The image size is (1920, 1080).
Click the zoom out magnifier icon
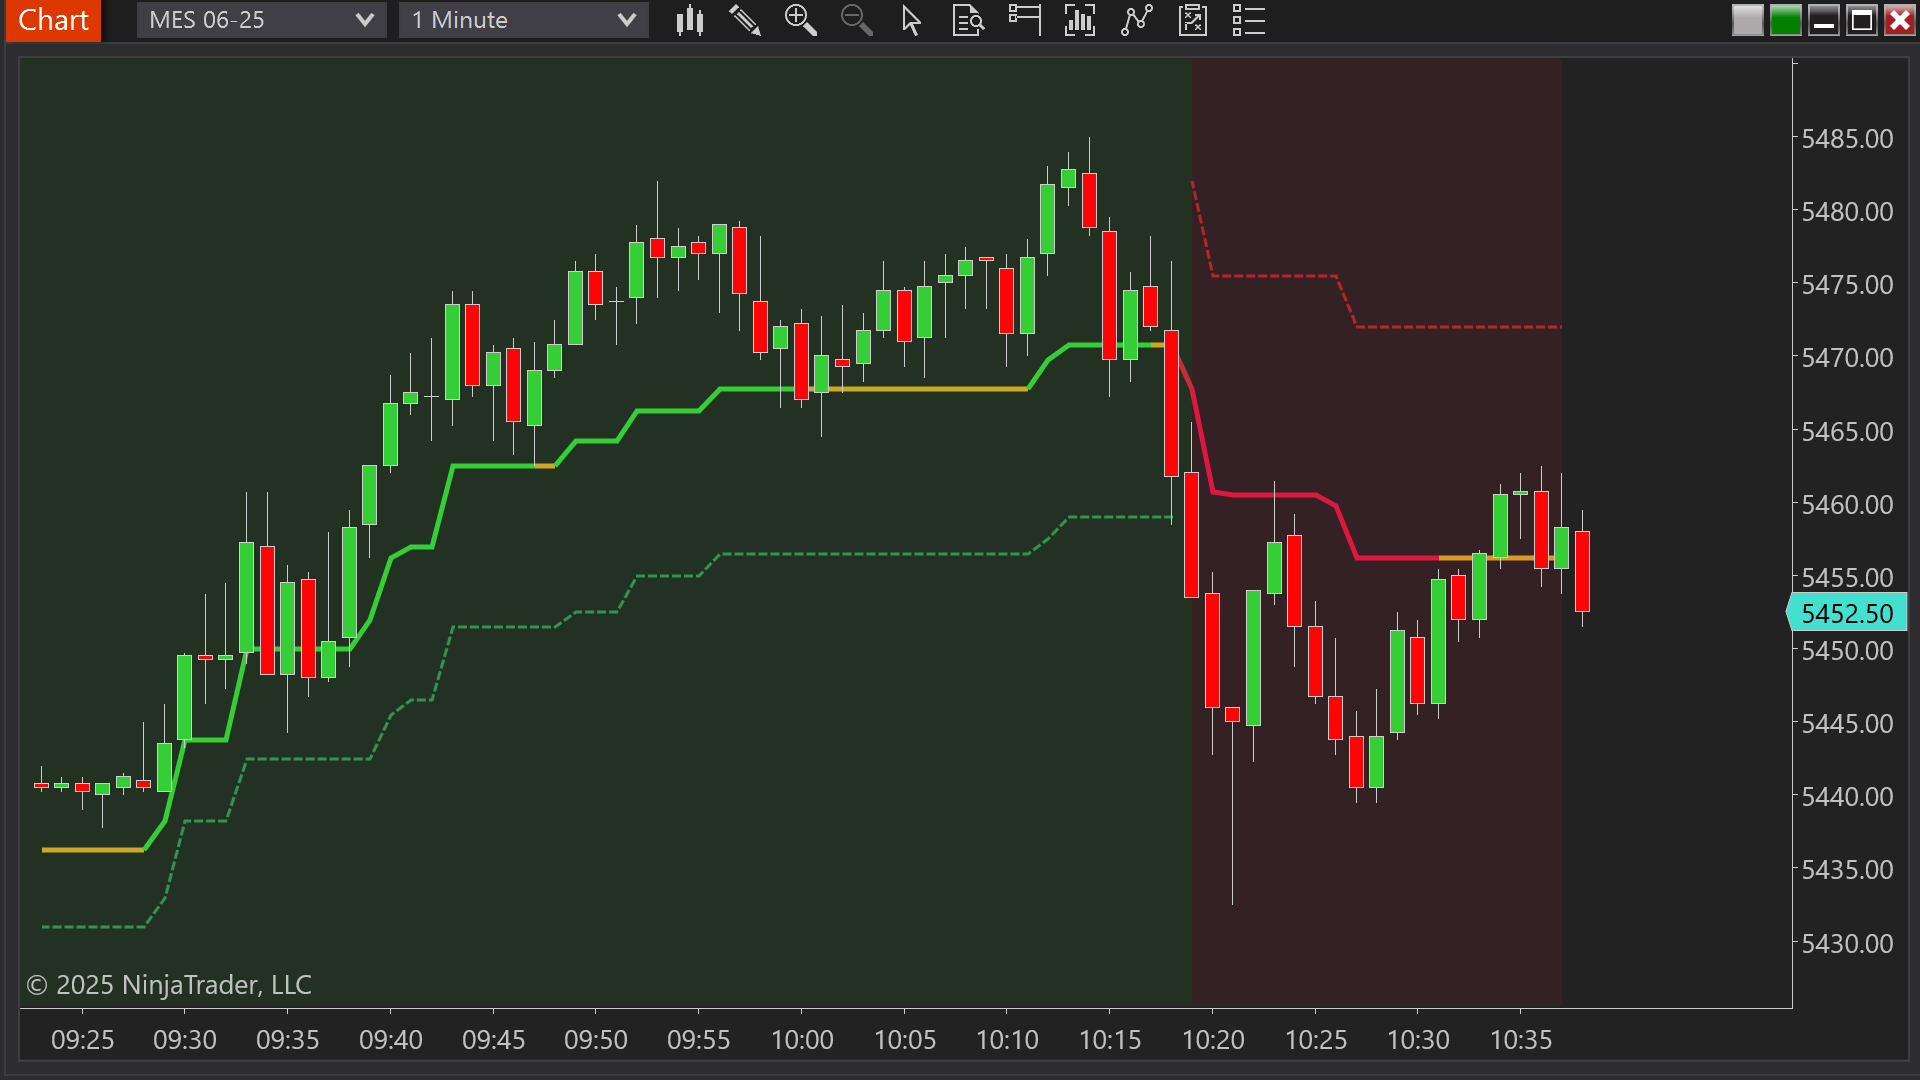tap(857, 20)
